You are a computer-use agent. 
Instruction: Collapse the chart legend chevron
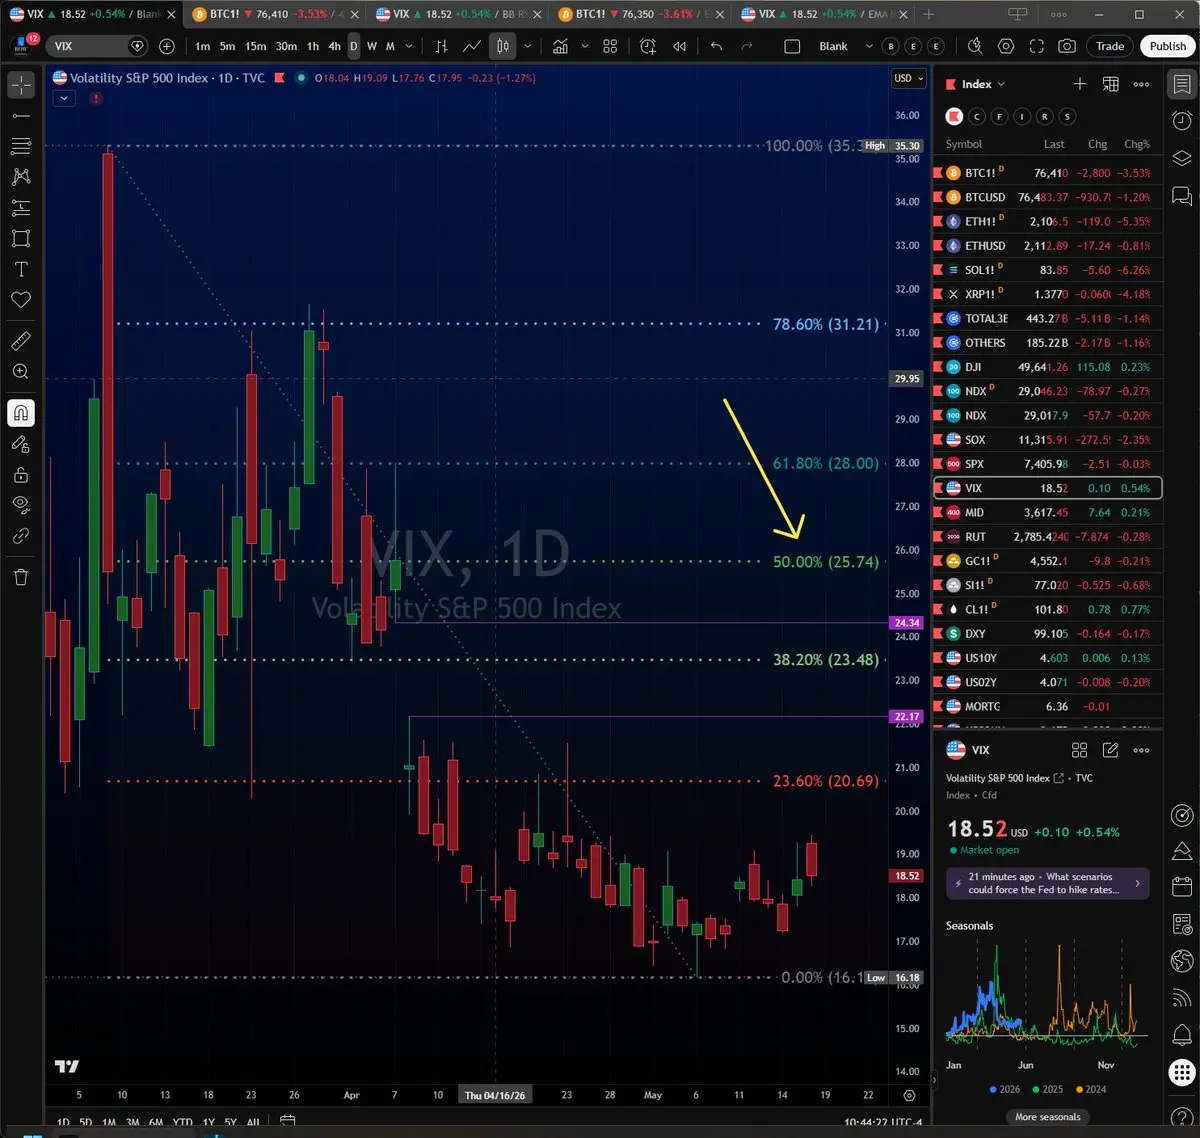click(x=64, y=98)
